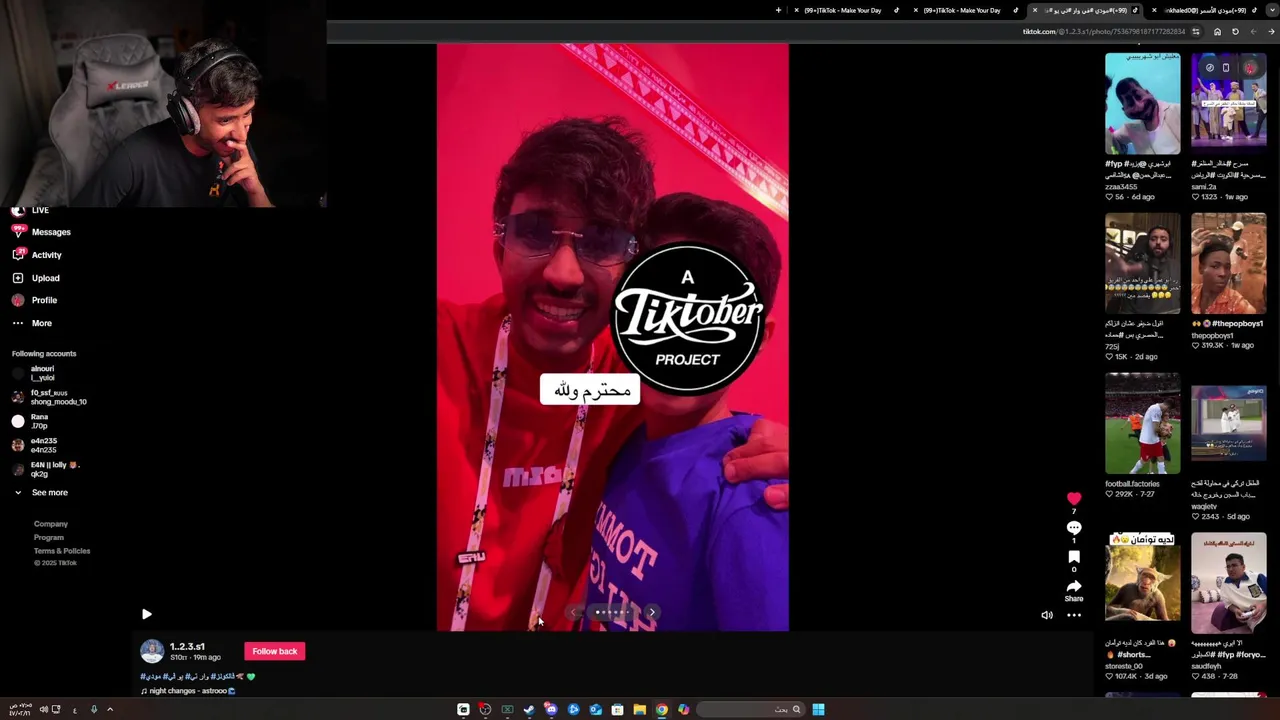Like the post with the heart icon

1074,499
